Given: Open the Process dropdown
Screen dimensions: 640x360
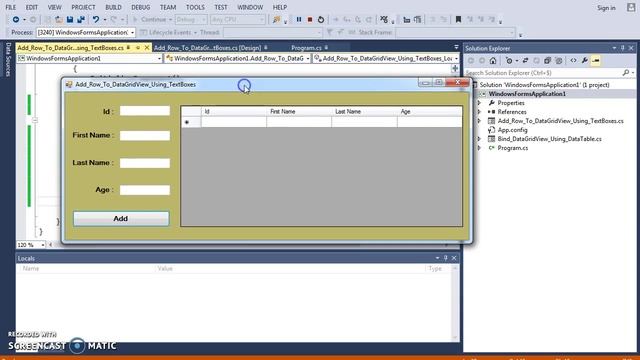Looking at the screenshot, I should (x=132, y=32).
